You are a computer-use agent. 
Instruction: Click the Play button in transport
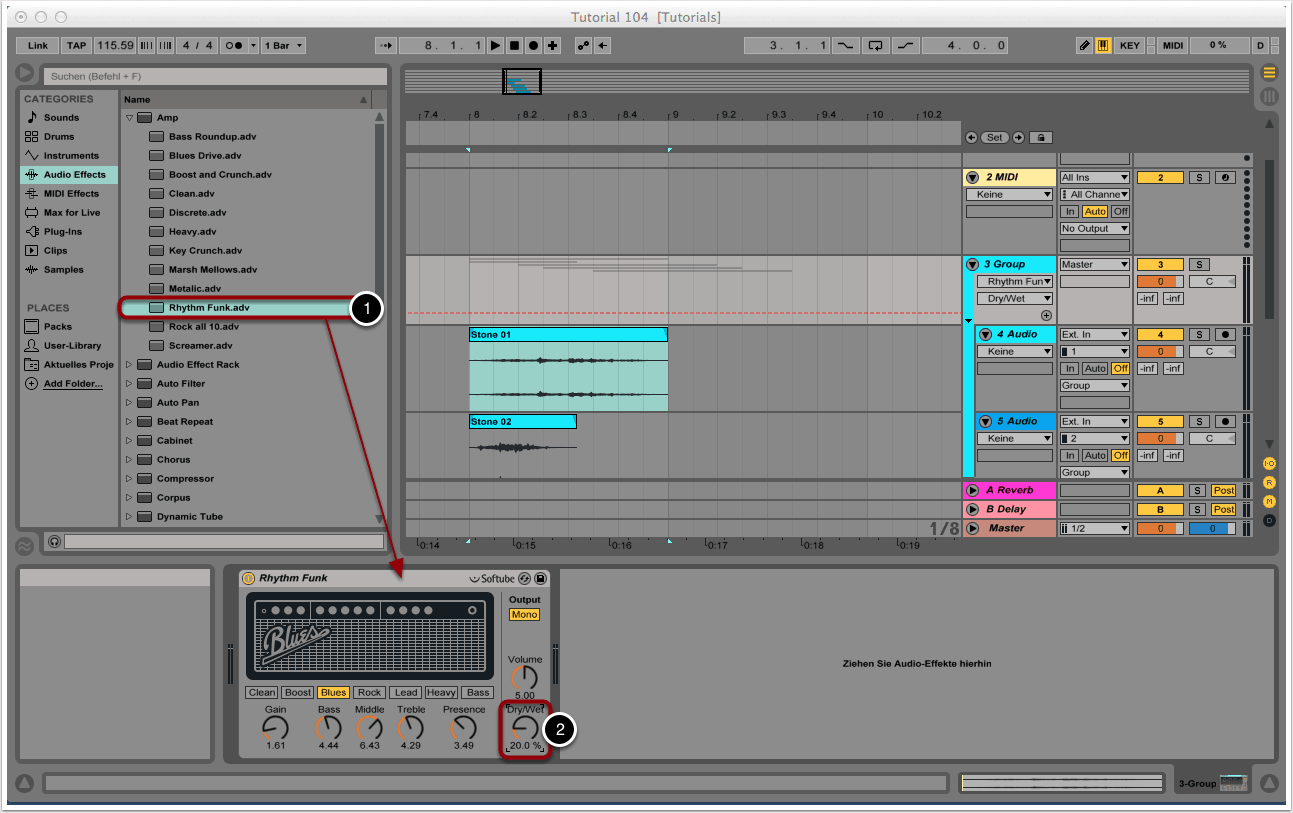[x=496, y=45]
